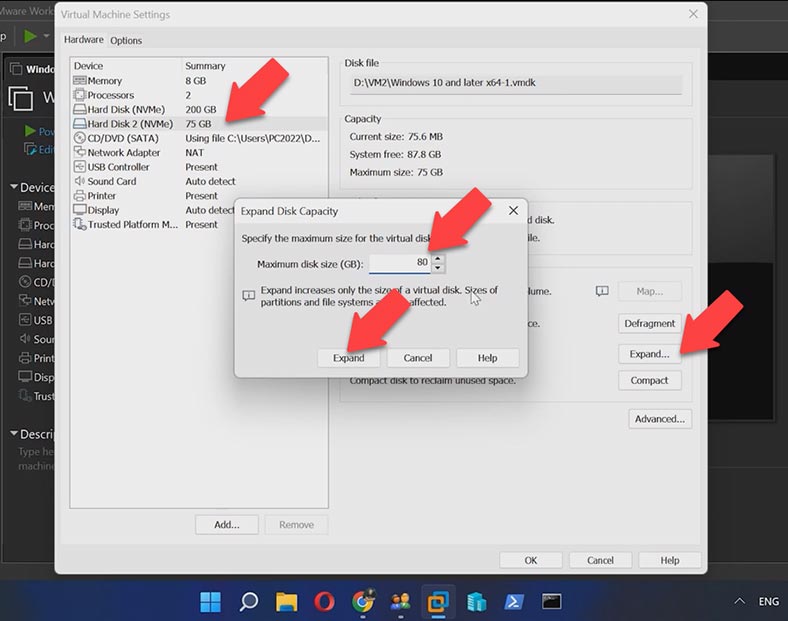
Task: Collapse the Description section in sidebar
Action: [14, 434]
